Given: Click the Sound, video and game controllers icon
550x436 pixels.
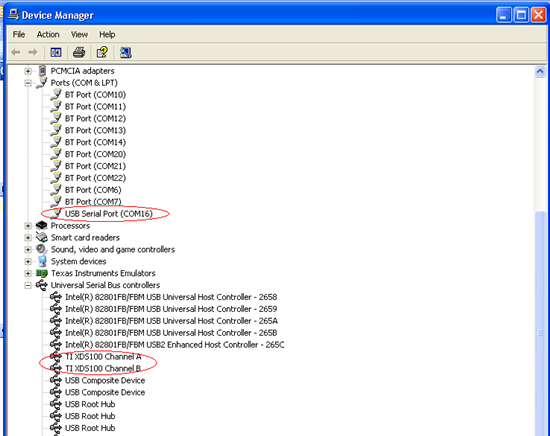Looking at the screenshot, I should pos(41,249).
